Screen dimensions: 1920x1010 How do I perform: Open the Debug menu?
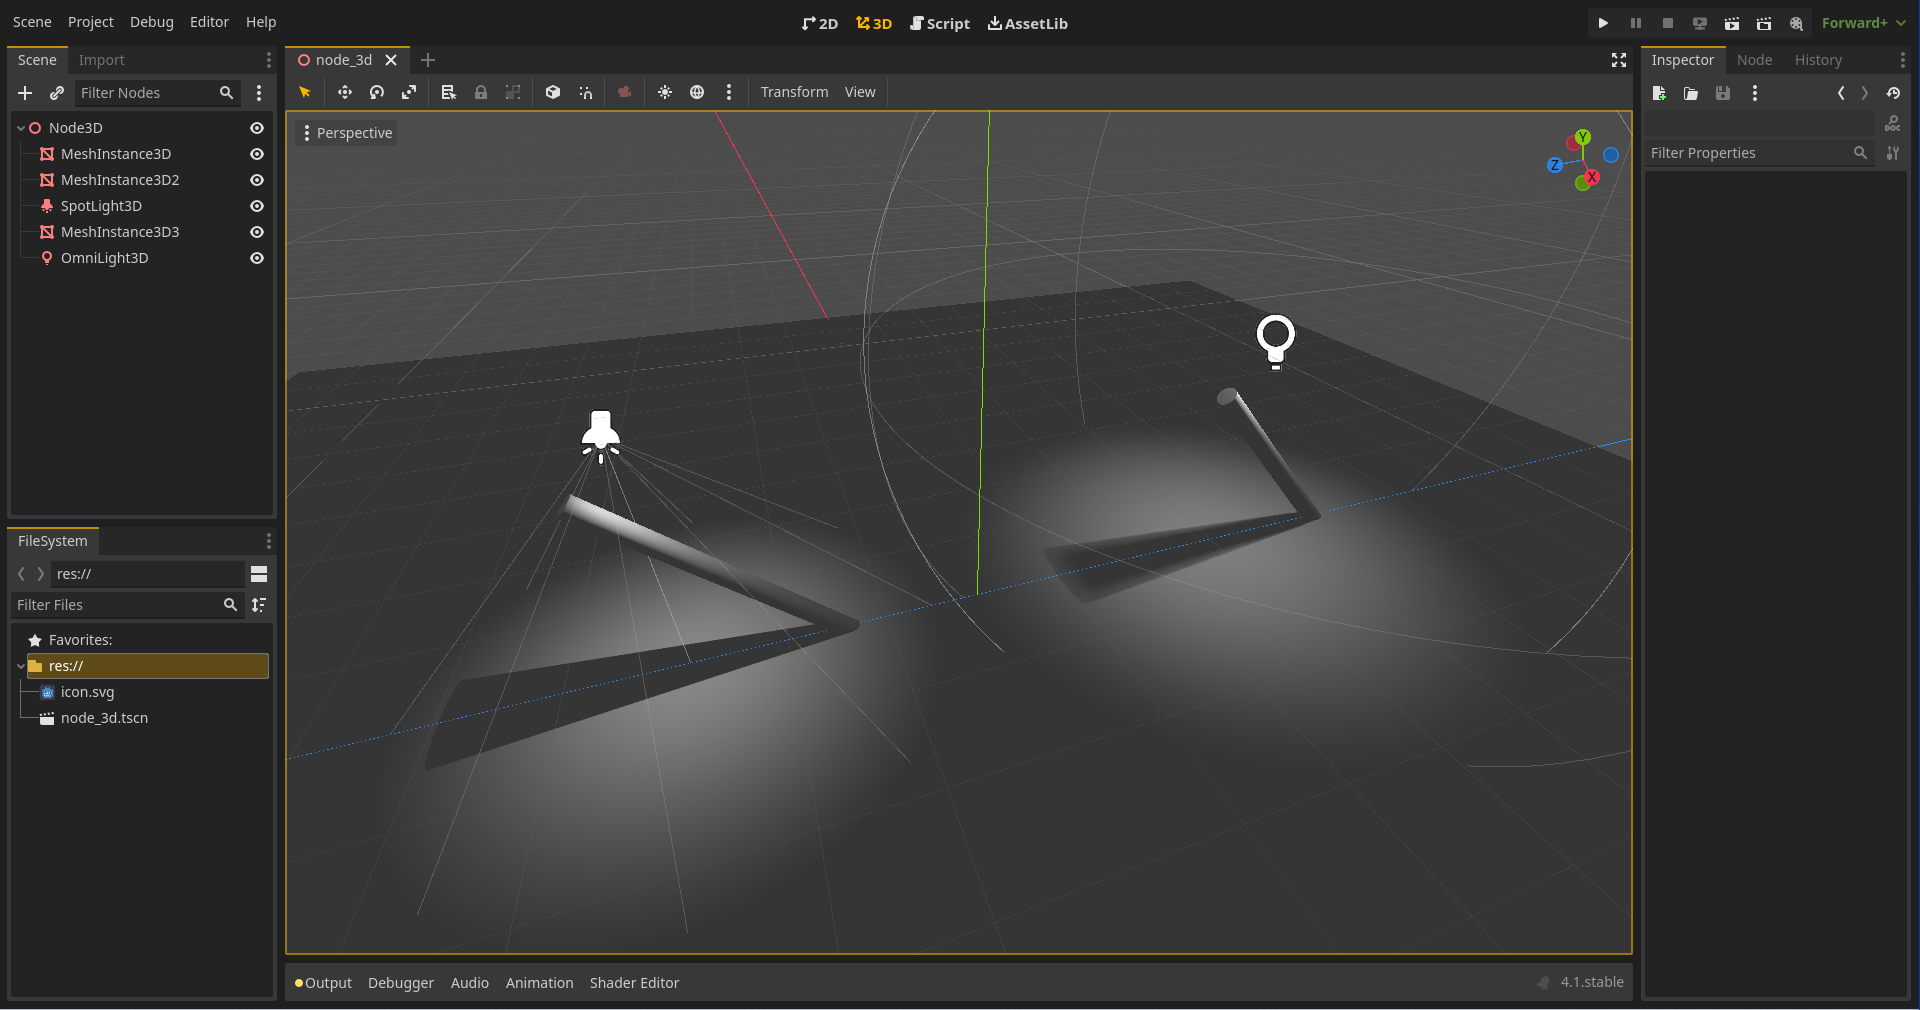coord(151,21)
